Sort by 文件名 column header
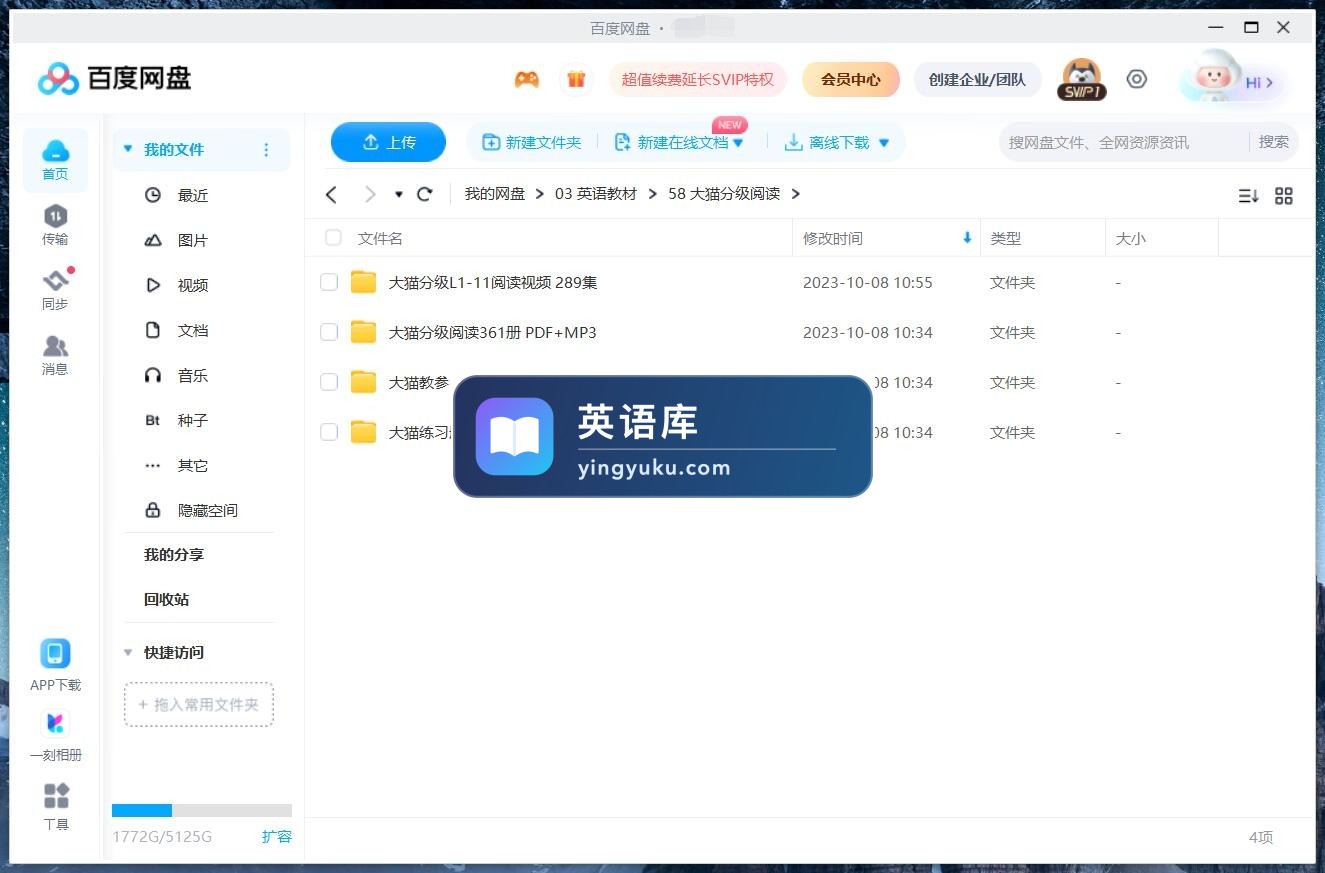1325x873 pixels. 380,239
